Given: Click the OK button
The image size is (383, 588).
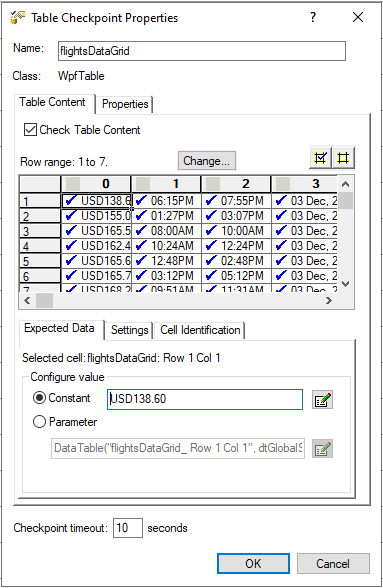Looking at the screenshot, I should [253, 564].
